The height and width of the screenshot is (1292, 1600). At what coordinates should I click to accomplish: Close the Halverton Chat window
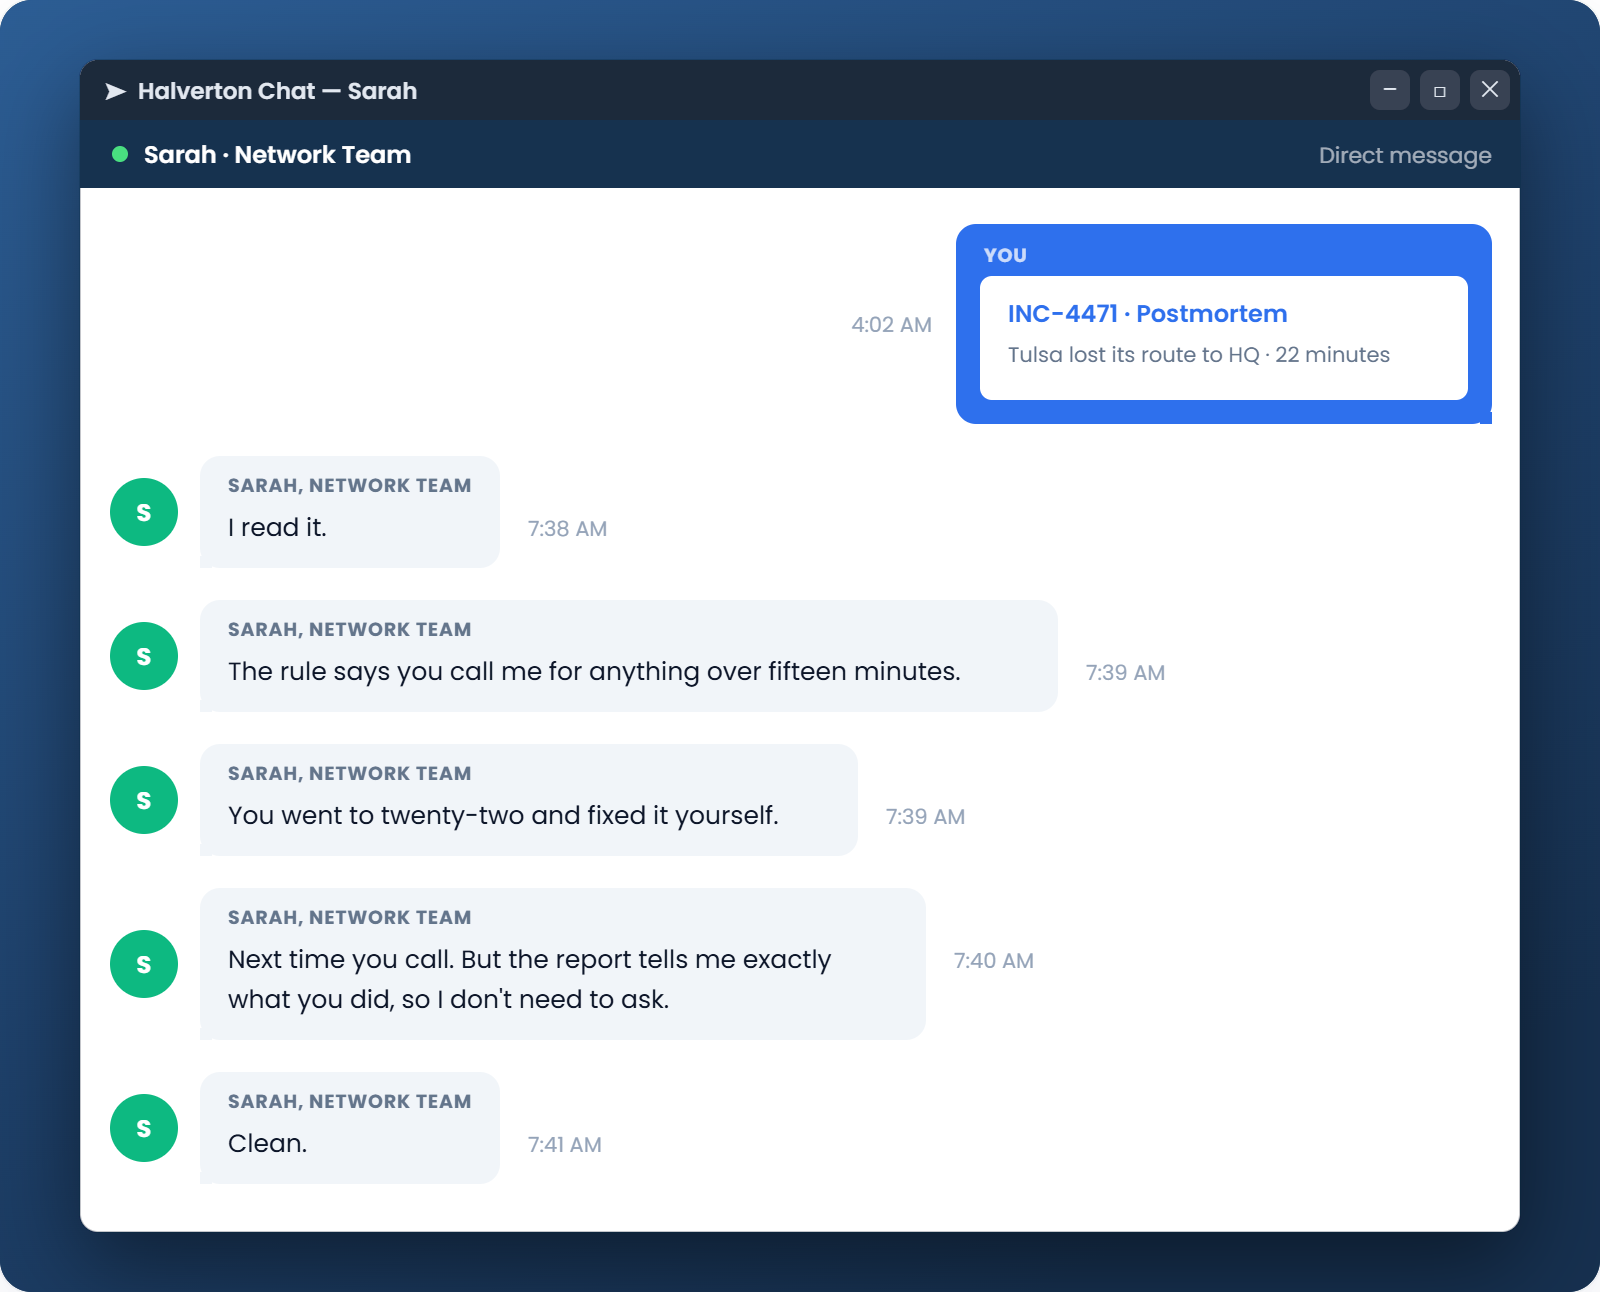click(1490, 90)
